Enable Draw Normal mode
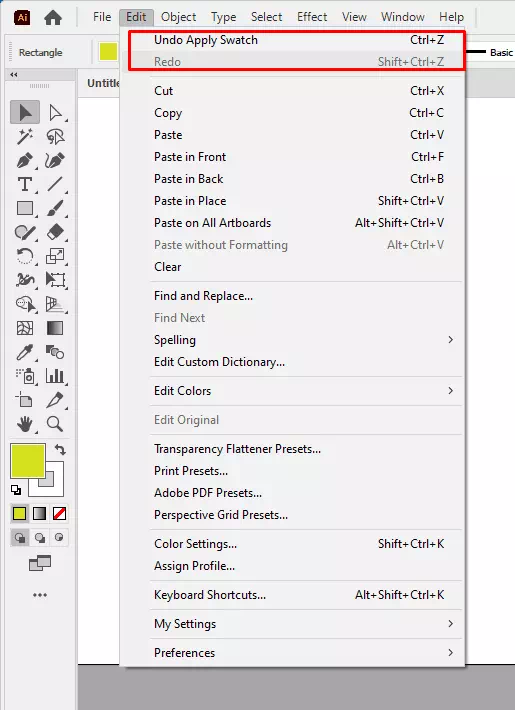Viewport: 515px width, 710px height. click(20, 537)
